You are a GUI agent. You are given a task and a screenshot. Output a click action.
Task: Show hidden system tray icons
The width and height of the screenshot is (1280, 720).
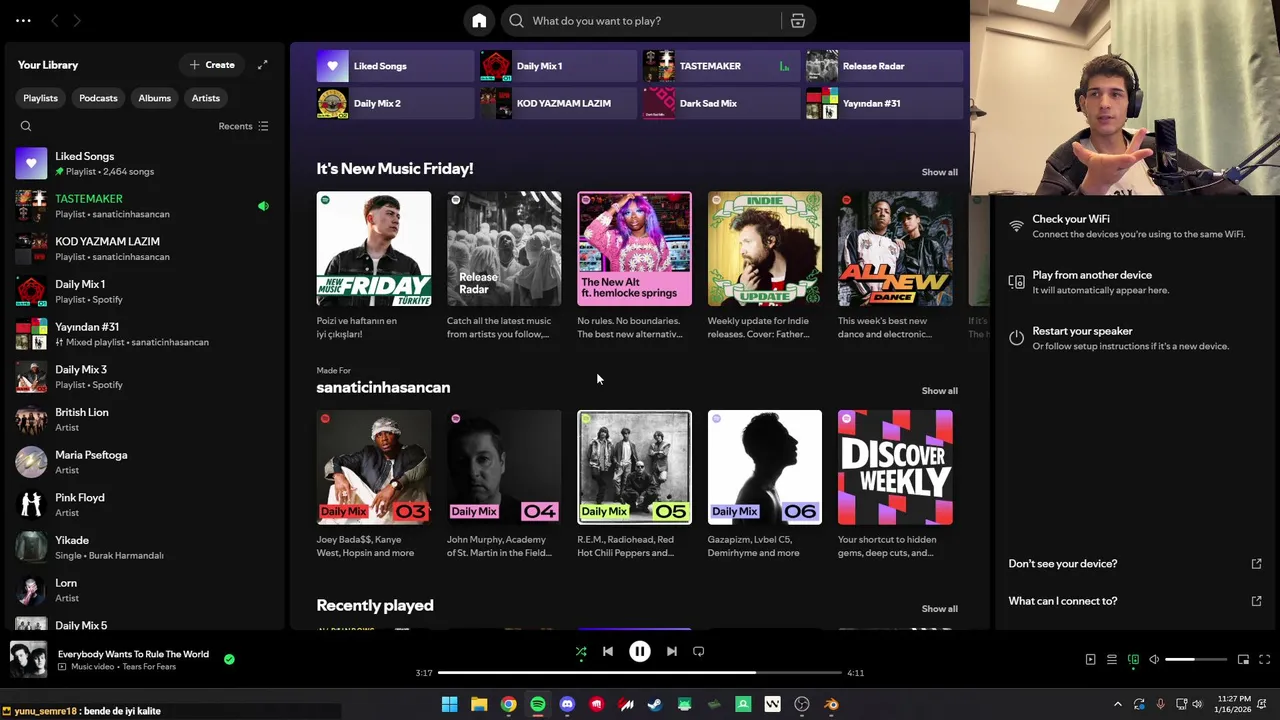pos(1118,705)
